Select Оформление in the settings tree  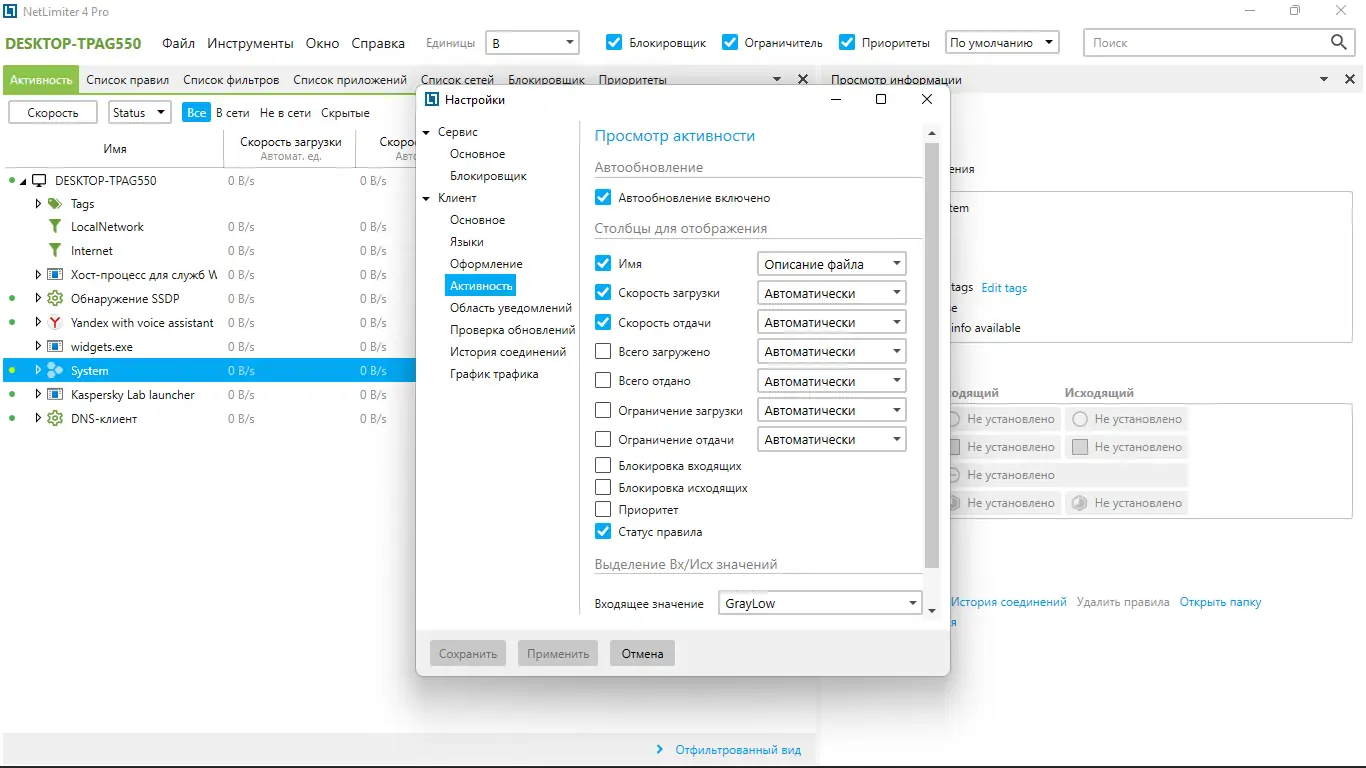(x=486, y=264)
